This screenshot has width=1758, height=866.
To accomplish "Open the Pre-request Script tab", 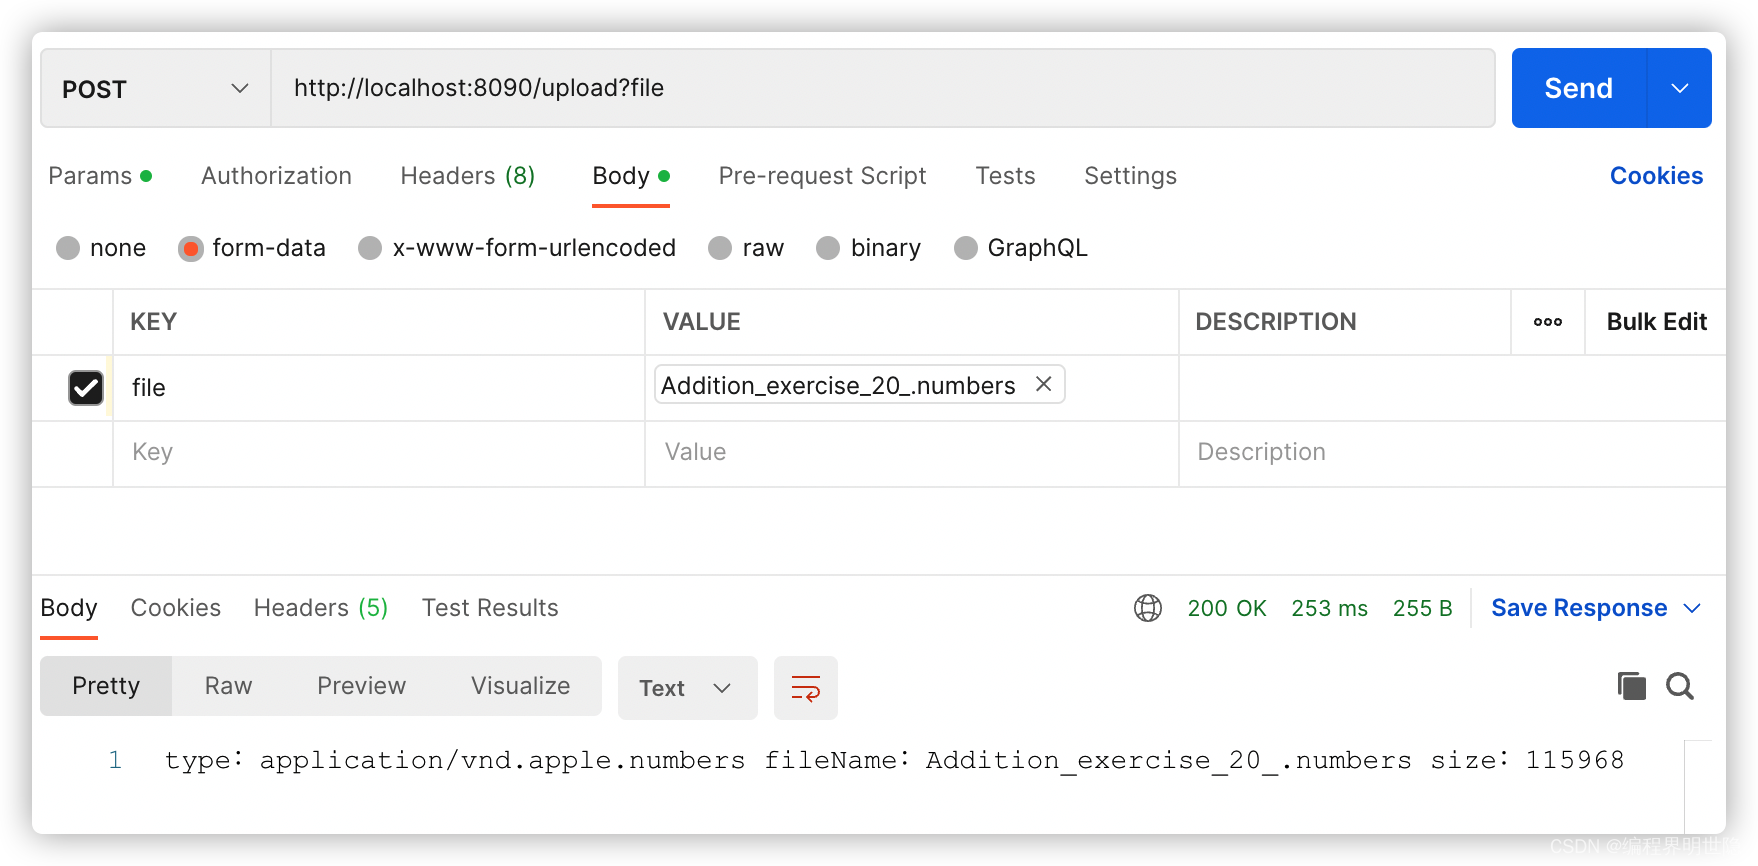I will [822, 176].
